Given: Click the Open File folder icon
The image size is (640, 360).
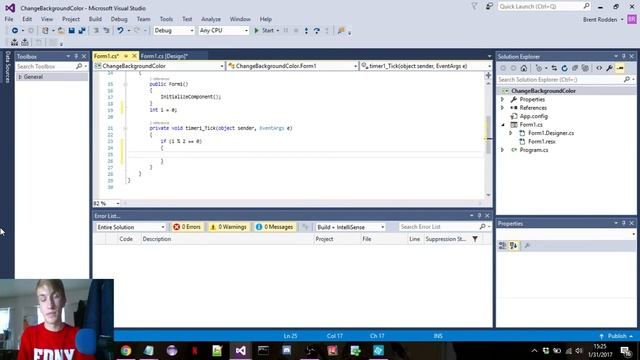Looking at the screenshot, I should [x=61, y=31].
